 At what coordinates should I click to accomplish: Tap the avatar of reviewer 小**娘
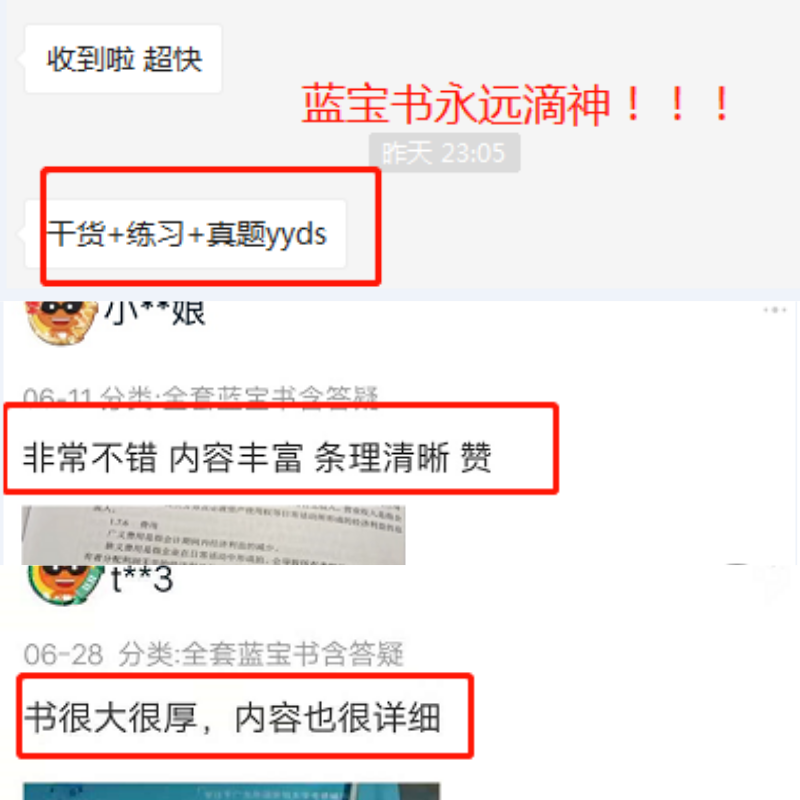click(x=62, y=322)
